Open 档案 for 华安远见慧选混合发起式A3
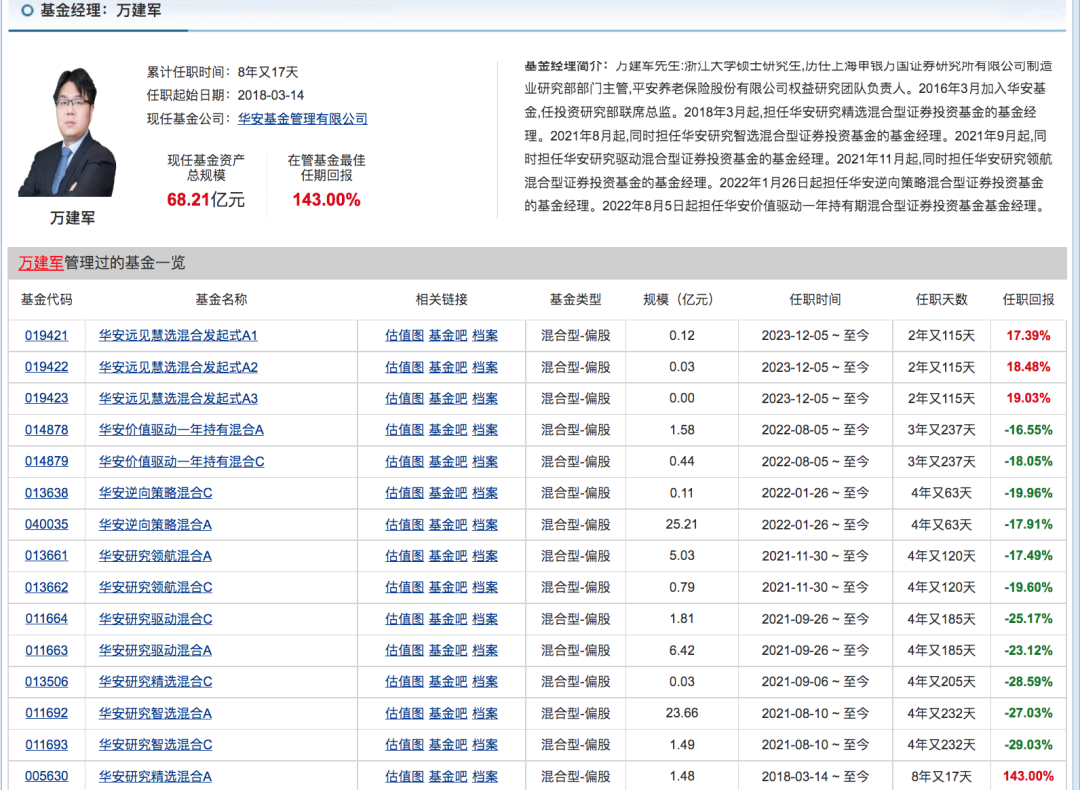The width and height of the screenshot is (1080, 790). click(485, 398)
